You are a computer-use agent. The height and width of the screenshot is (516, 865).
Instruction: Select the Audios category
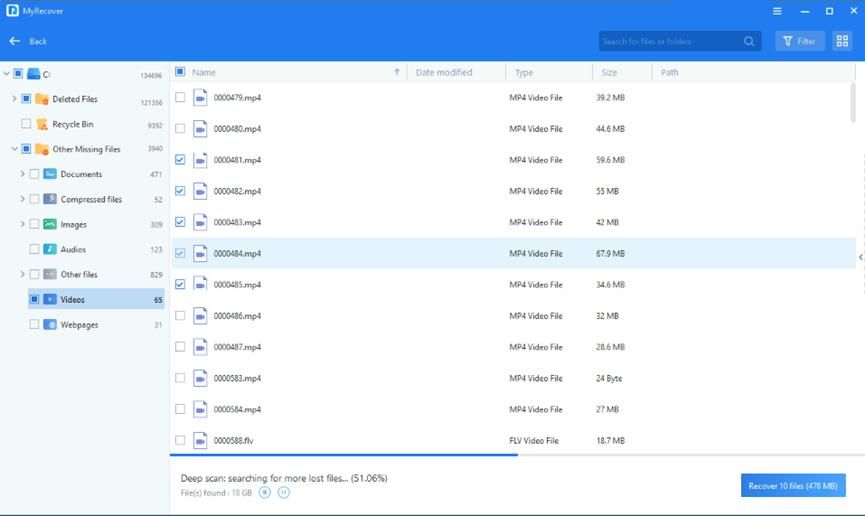point(73,249)
